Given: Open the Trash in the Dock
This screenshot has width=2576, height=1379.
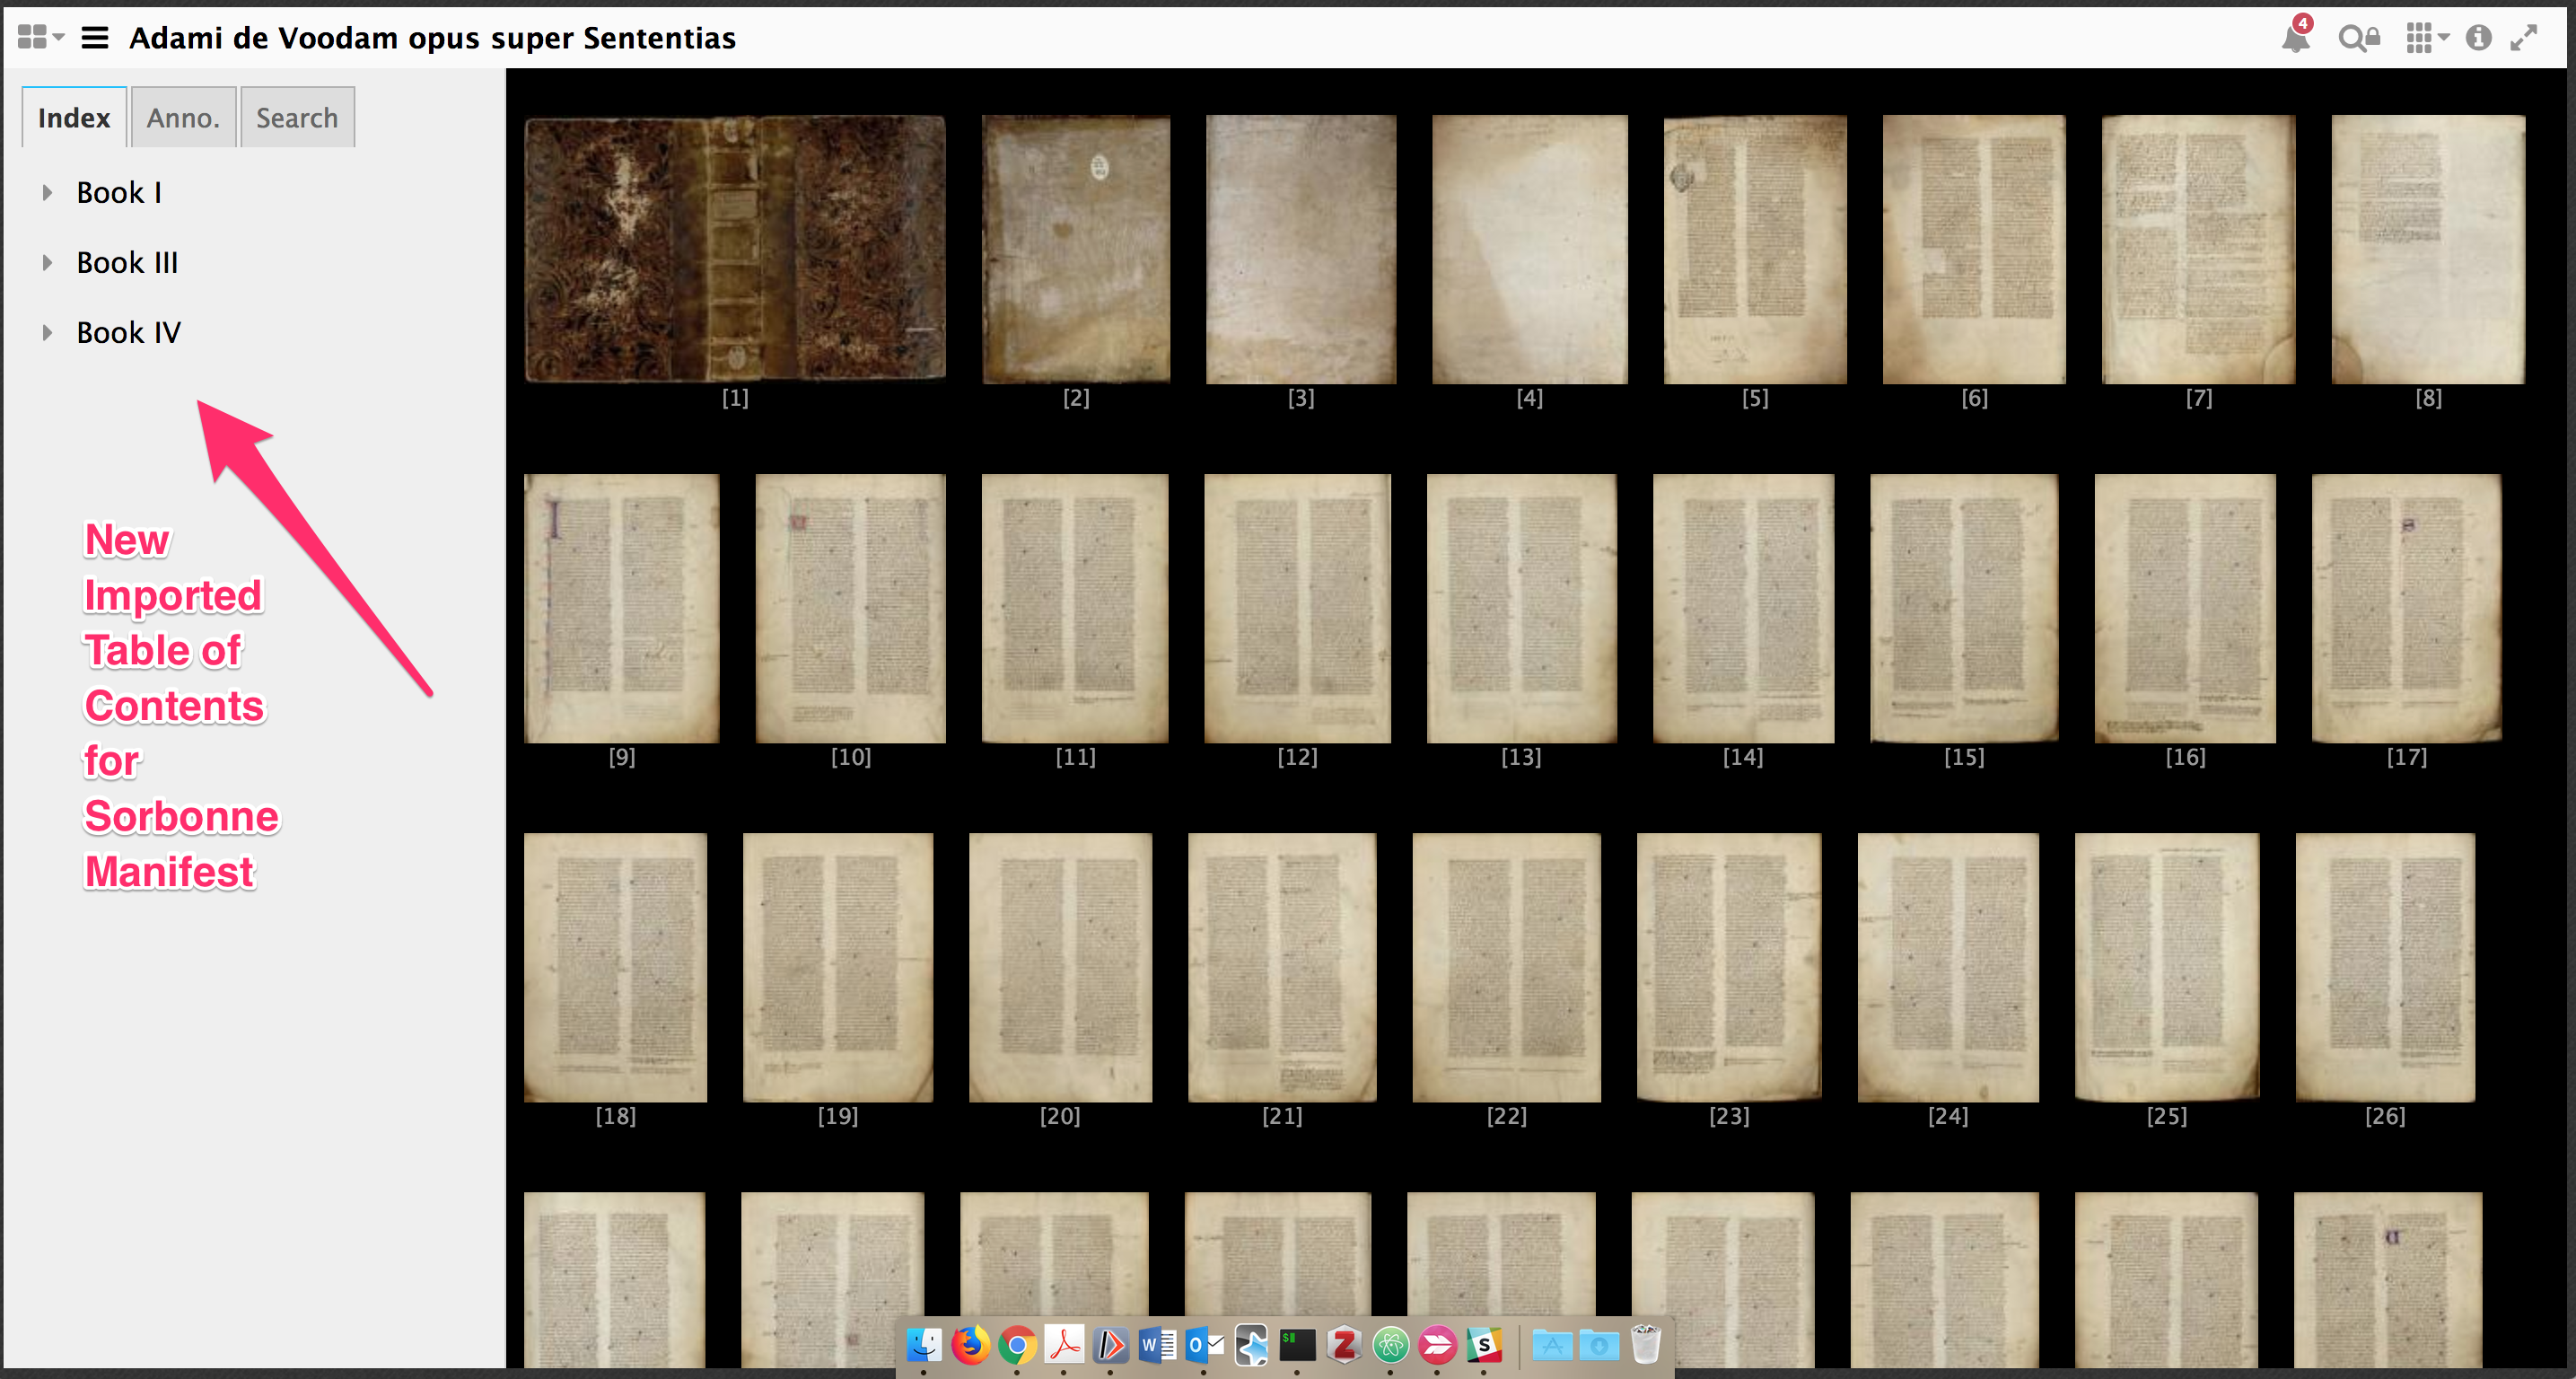Looking at the screenshot, I should click(x=1646, y=1345).
